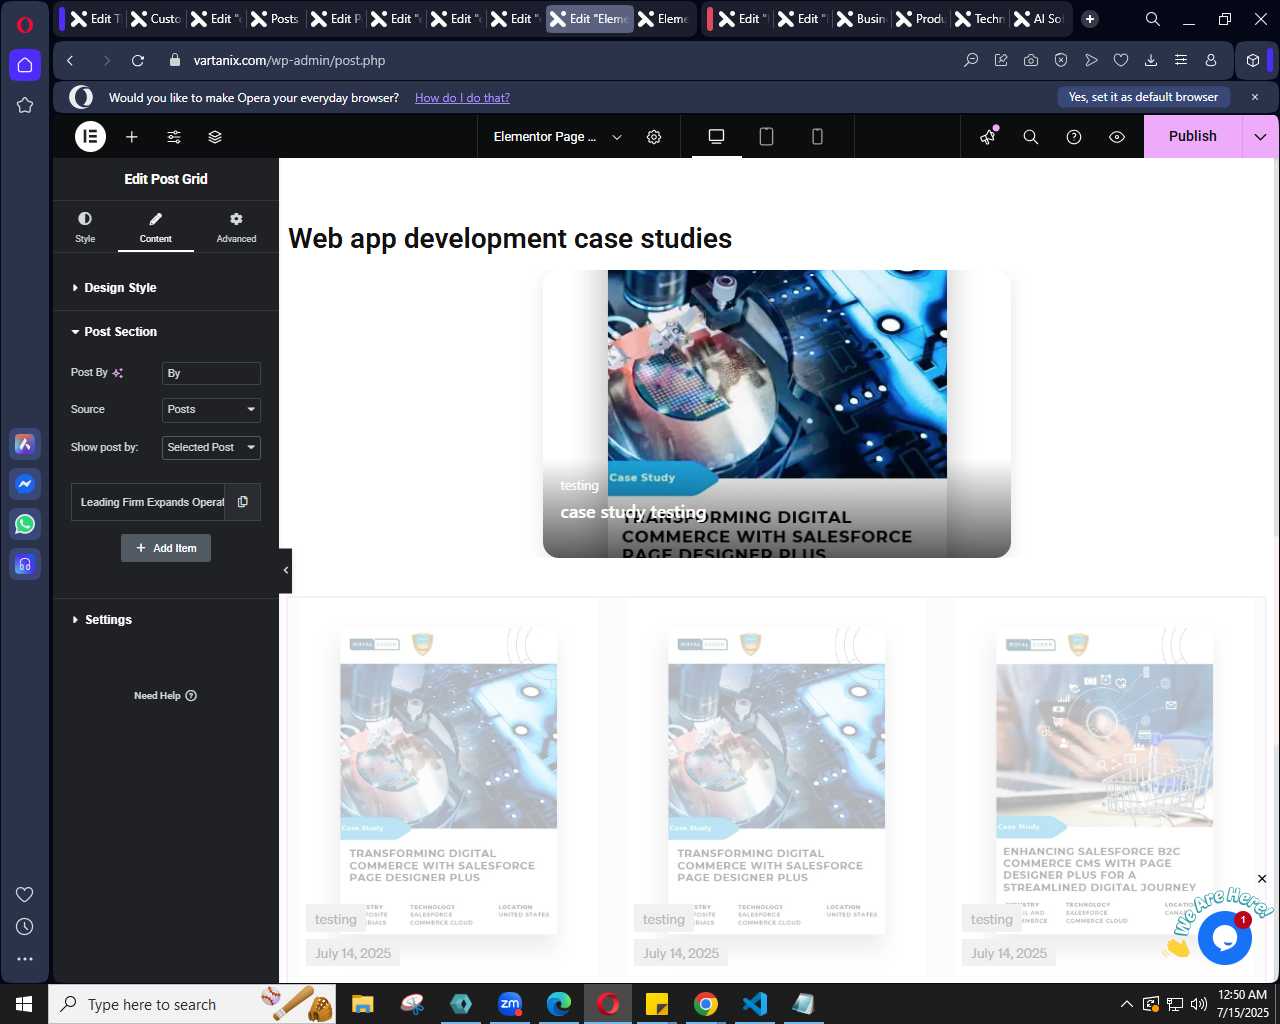Open the What's New megaphone icon
The height and width of the screenshot is (1024, 1280).
989,137
